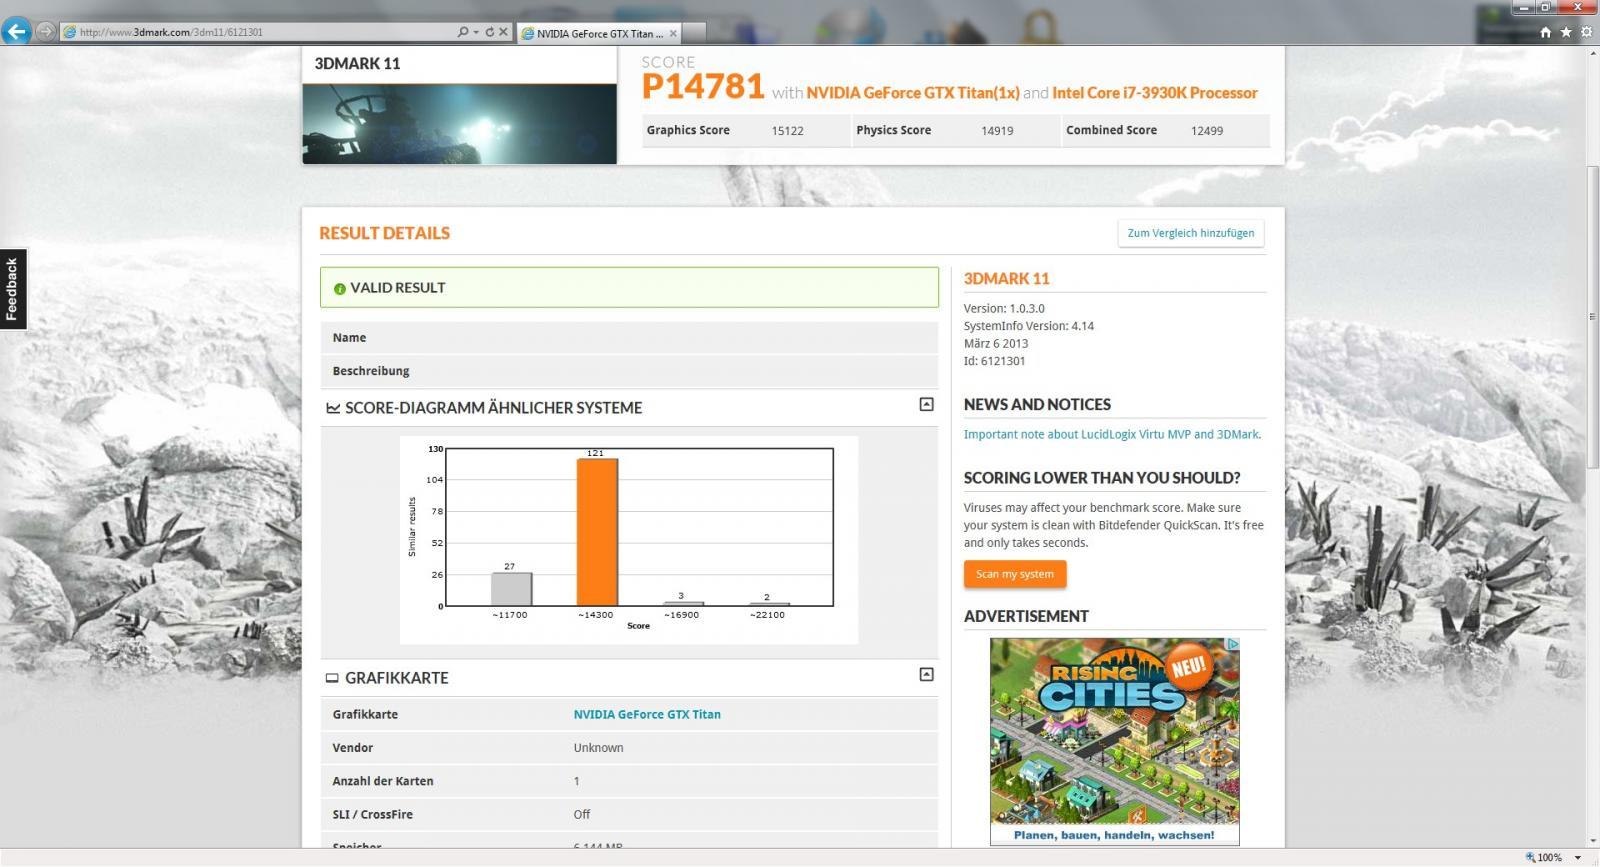Click the chart icon beside Score-Diagramm heading
This screenshot has height=867, width=1600.
(333, 408)
